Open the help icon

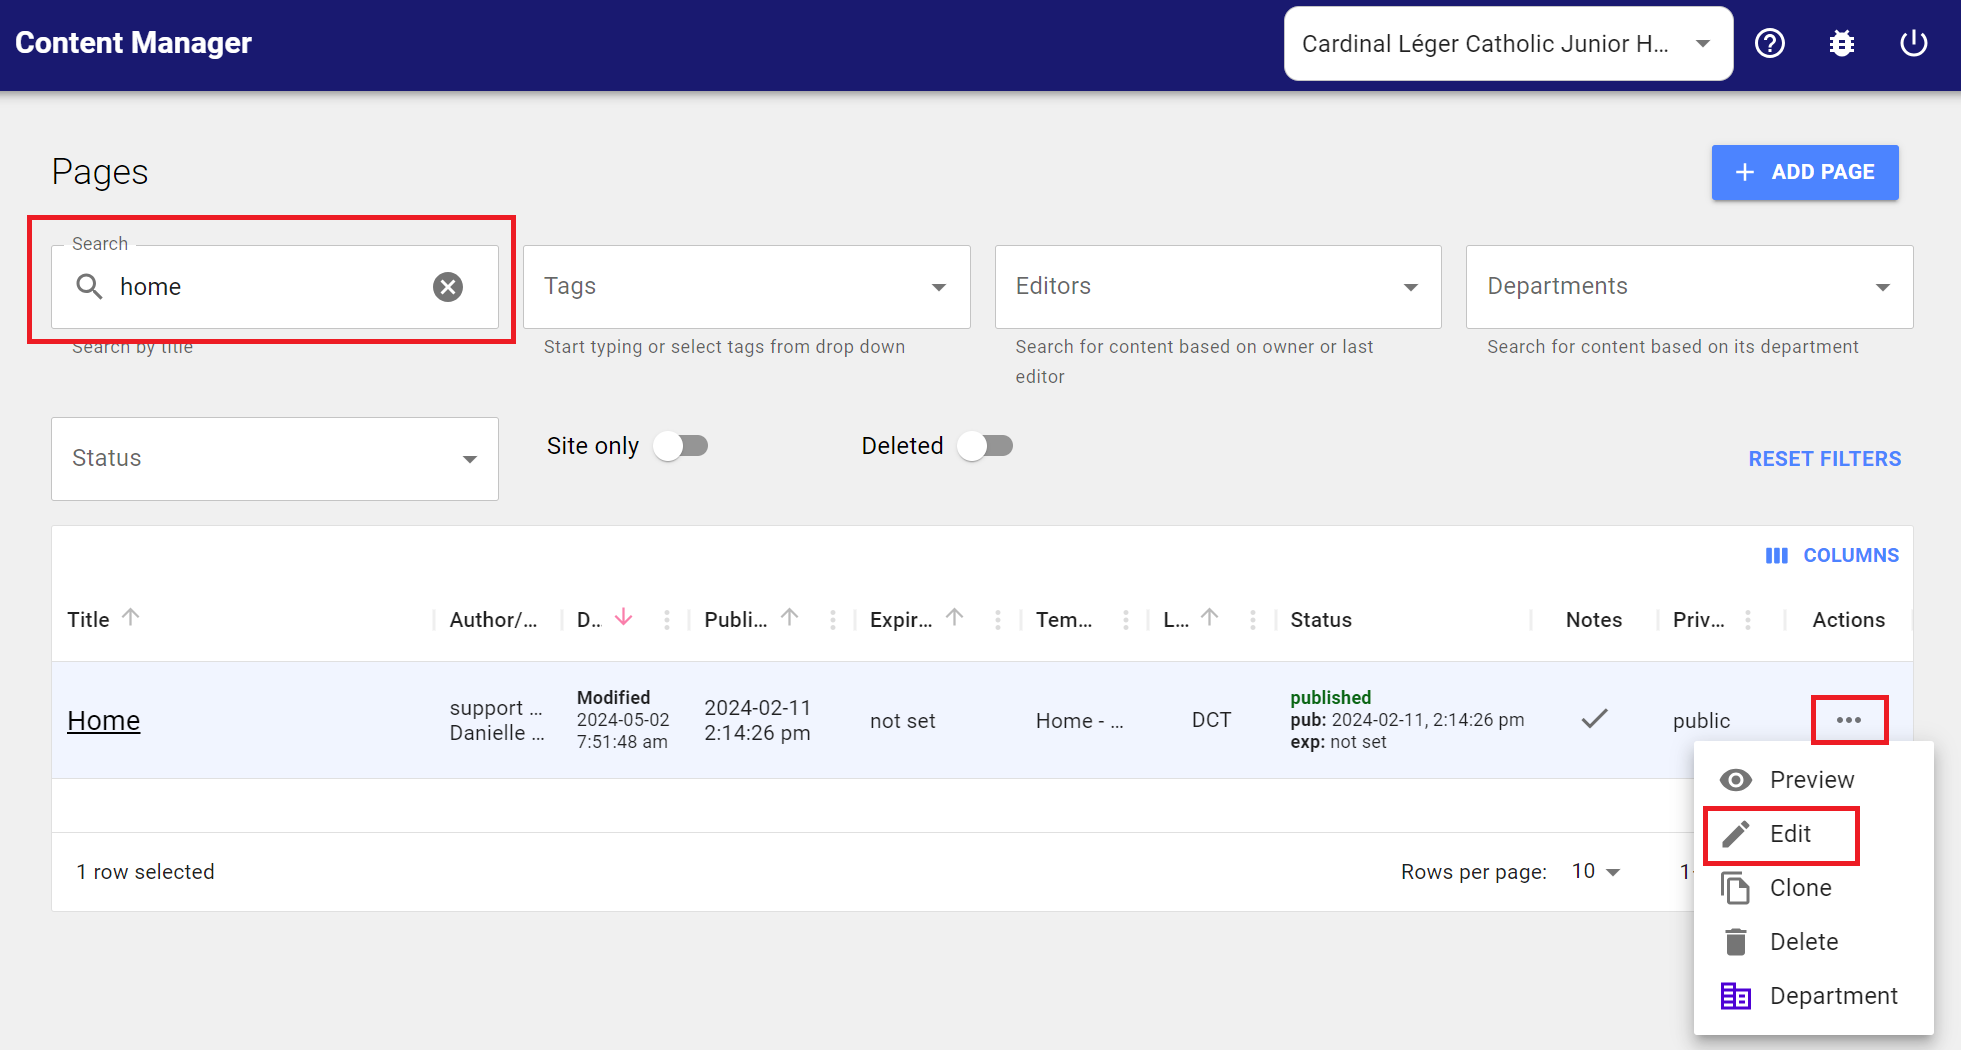tap(1770, 43)
